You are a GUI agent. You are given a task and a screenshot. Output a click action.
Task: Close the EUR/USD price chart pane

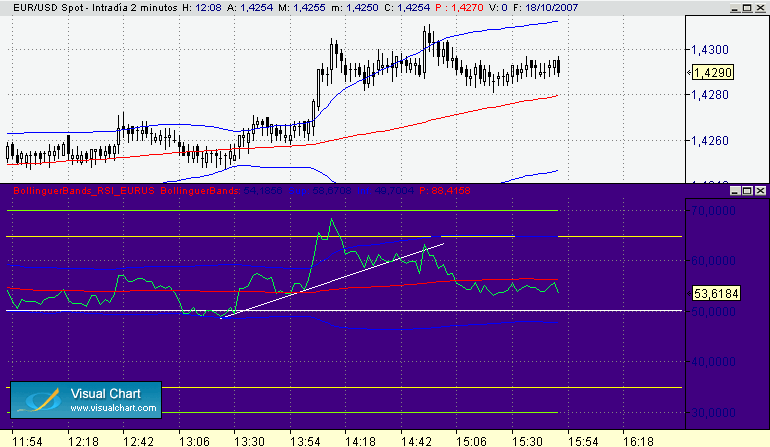point(760,8)
